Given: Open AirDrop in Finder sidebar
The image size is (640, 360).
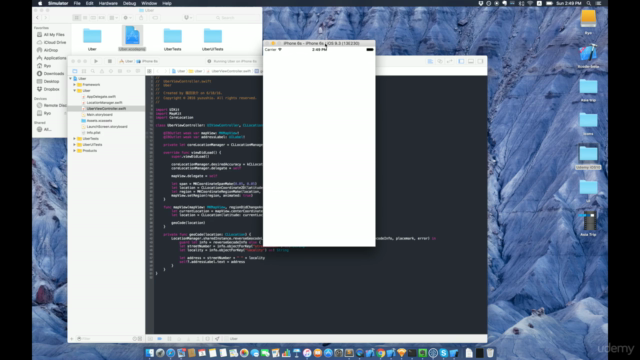Looking at the screenshot, I should 51,50.
